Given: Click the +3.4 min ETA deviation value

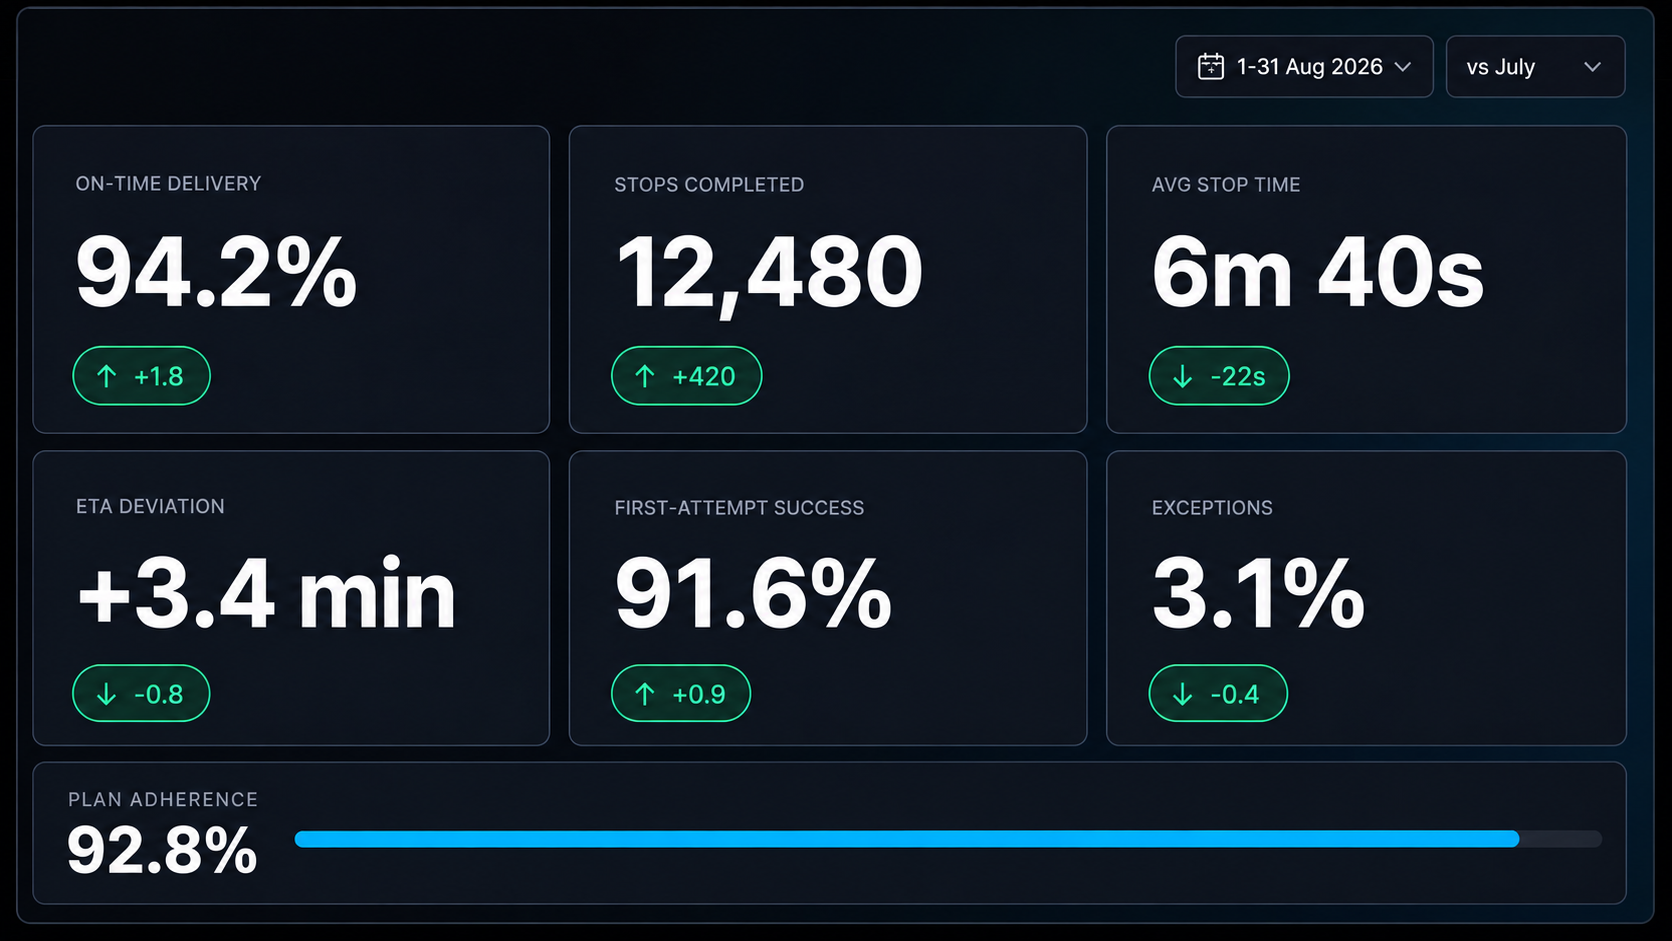Looking at the screenshot, I should tap(266, 595).
